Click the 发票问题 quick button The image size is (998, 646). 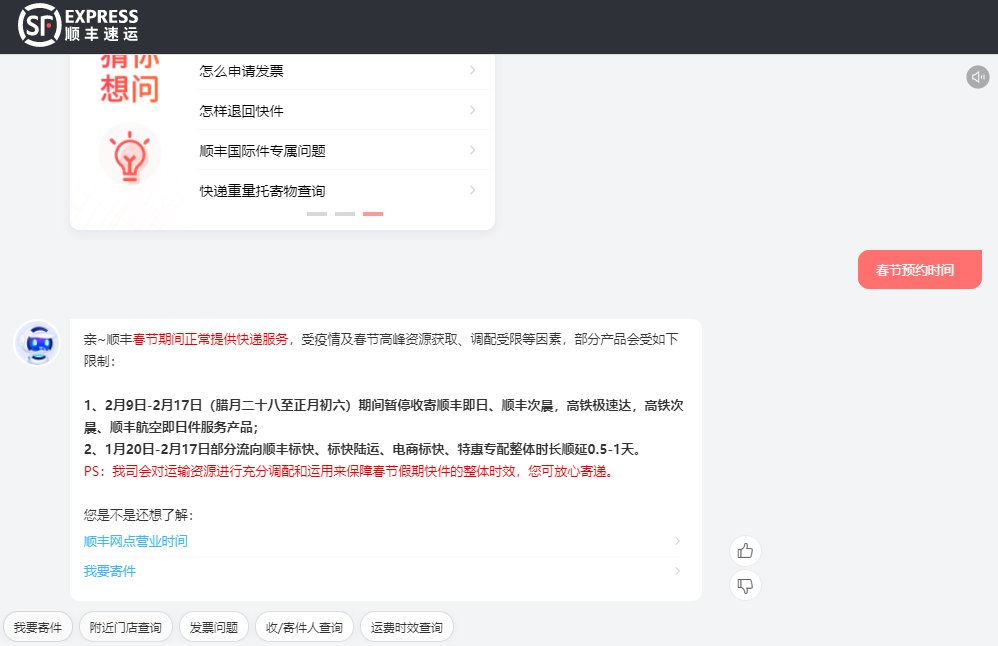click(x=214, y=628)
